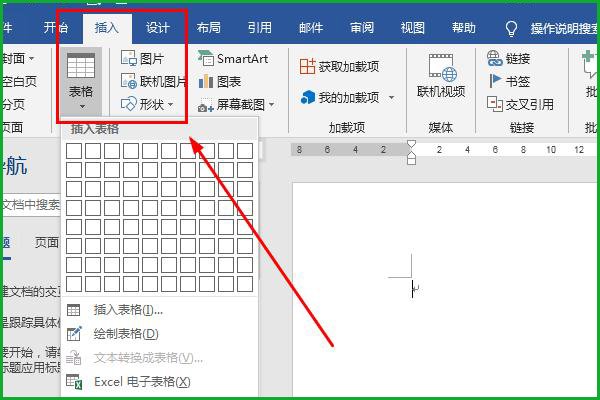This screenshot has height=400, width=600.
Task: Click the first-line indent ruler marker
Action: (411, 144)
